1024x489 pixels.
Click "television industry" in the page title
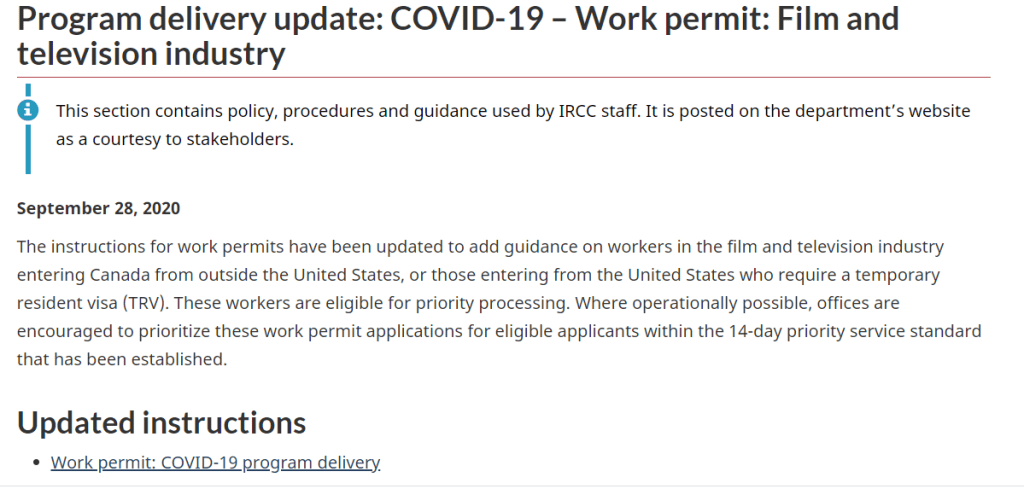151,53
